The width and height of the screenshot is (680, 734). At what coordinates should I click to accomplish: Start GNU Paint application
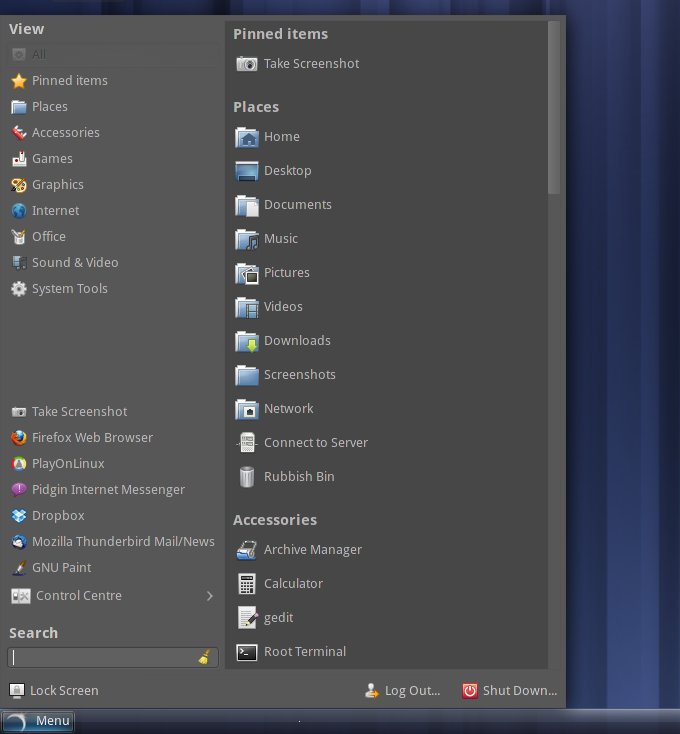click(61, 568)
